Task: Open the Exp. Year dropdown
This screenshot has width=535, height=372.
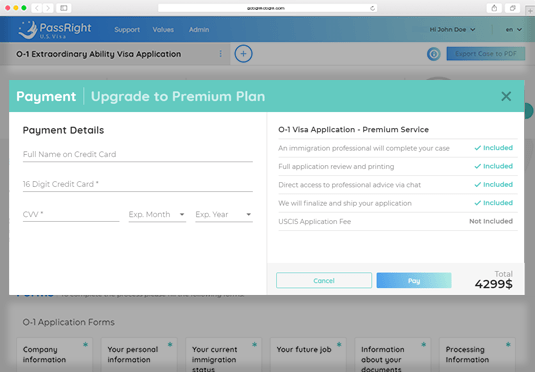Action: (224, 215)
